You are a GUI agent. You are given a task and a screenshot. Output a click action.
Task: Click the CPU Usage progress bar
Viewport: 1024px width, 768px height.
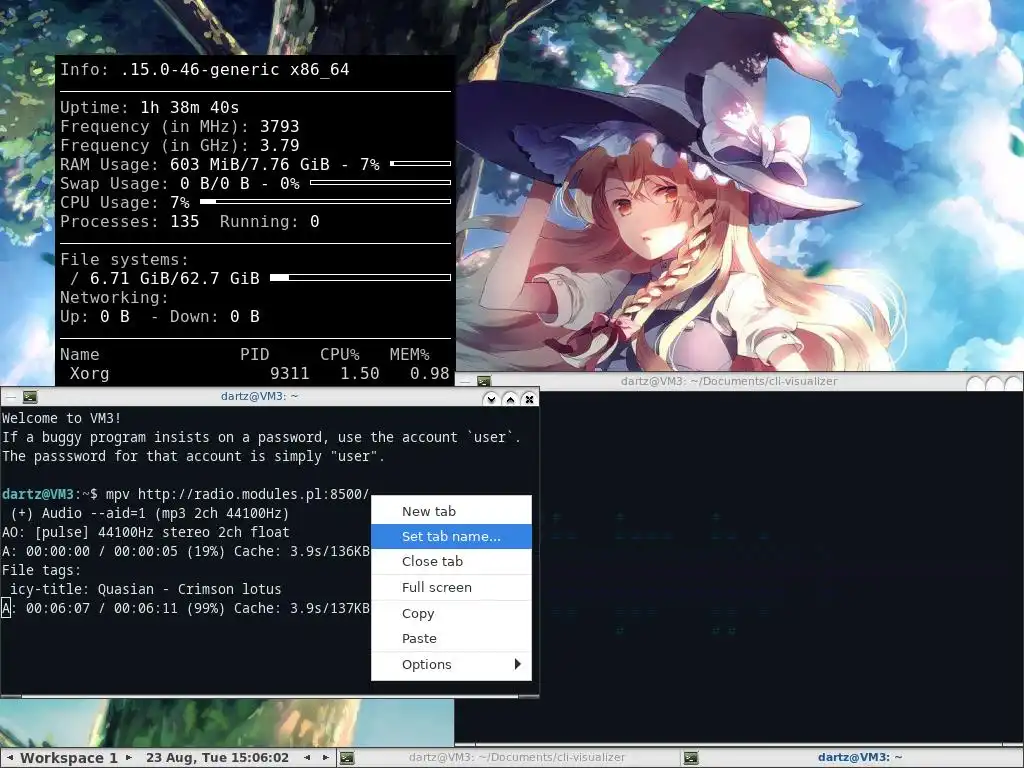pyautogui.click(x=325, y=201)
